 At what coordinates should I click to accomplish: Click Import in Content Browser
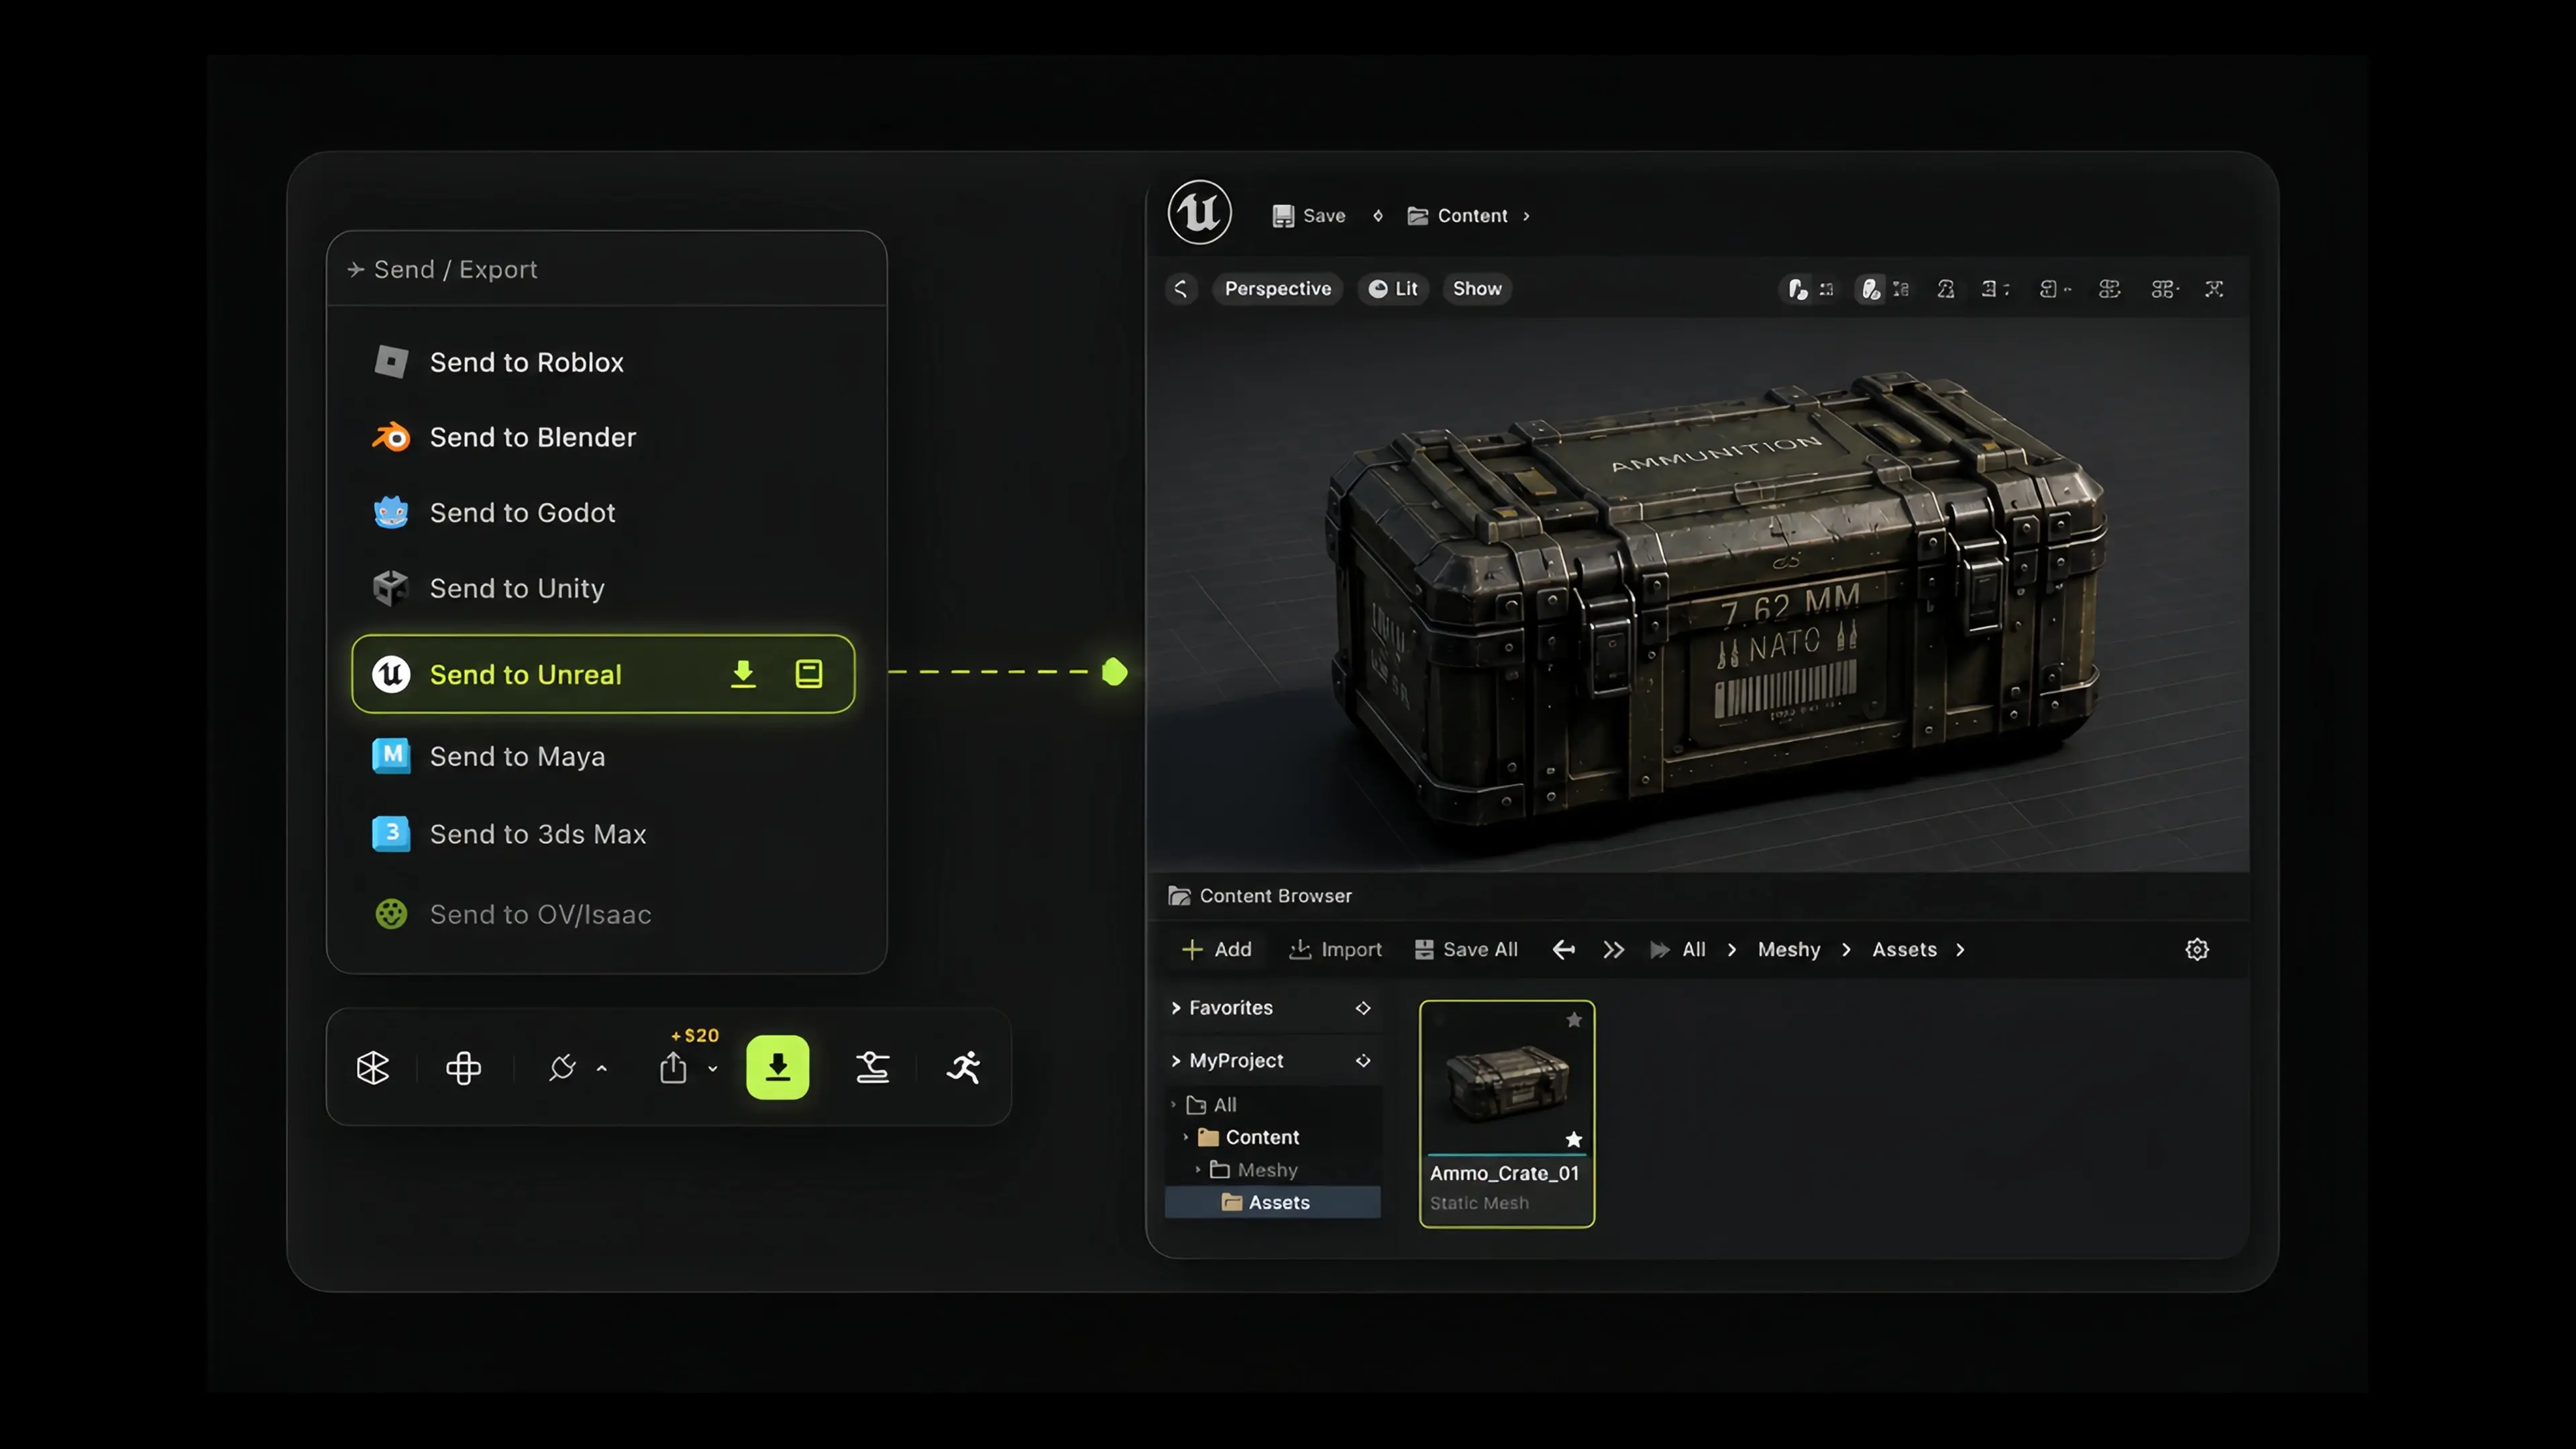pos(1336,949)
